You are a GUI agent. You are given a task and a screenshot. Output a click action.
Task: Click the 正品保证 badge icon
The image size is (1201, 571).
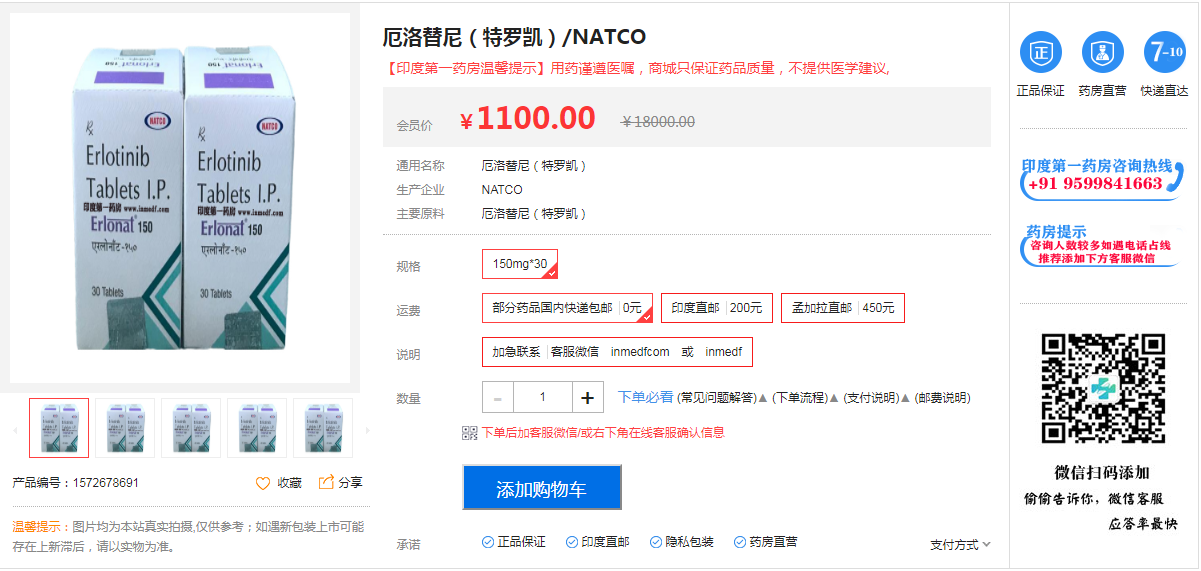pos(1040,52)
